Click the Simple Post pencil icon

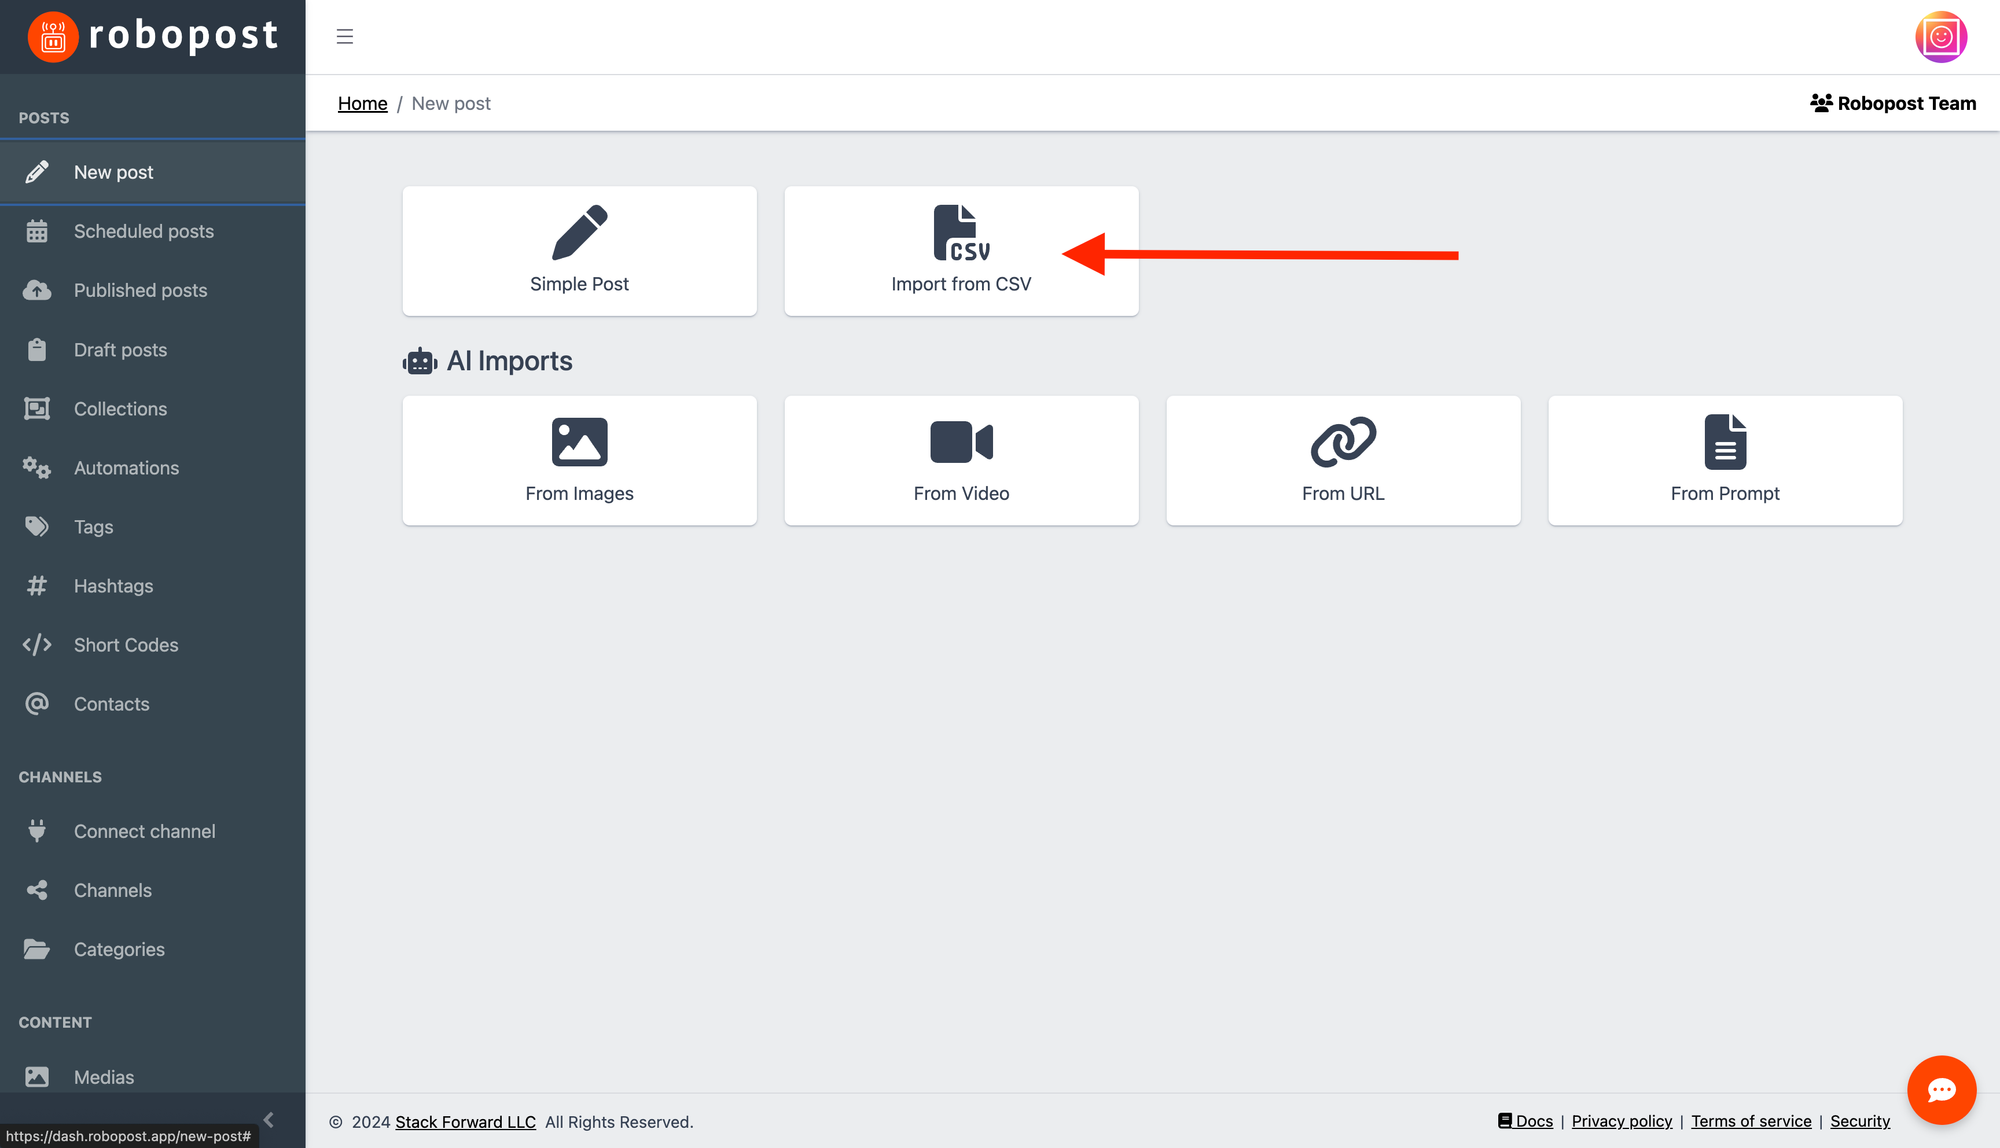click(x=580, y=233)
